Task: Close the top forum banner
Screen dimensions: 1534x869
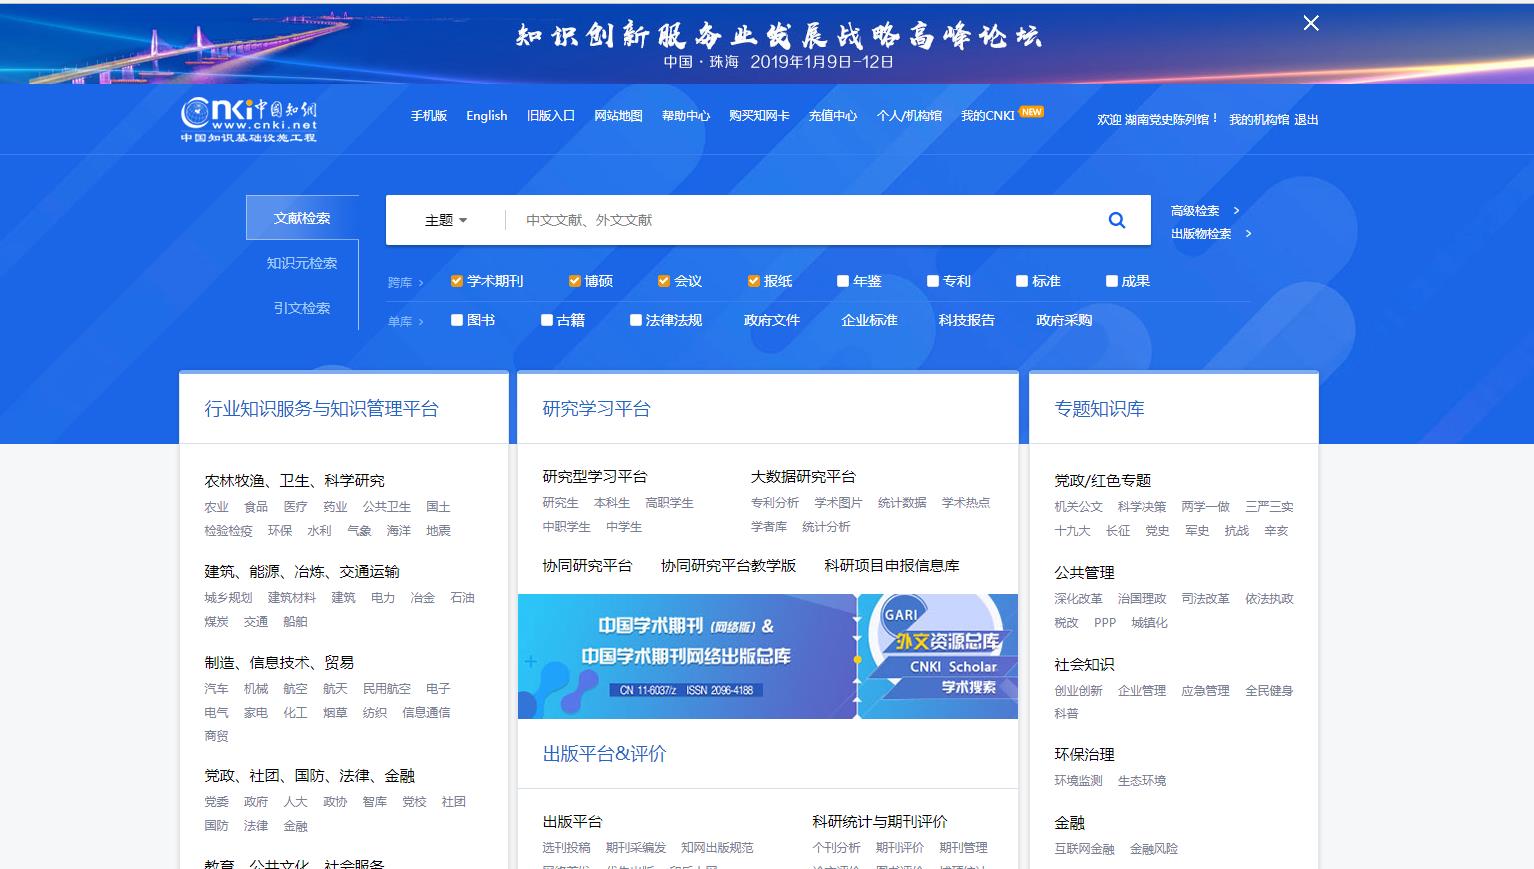Action: [x=1311, y=23]
